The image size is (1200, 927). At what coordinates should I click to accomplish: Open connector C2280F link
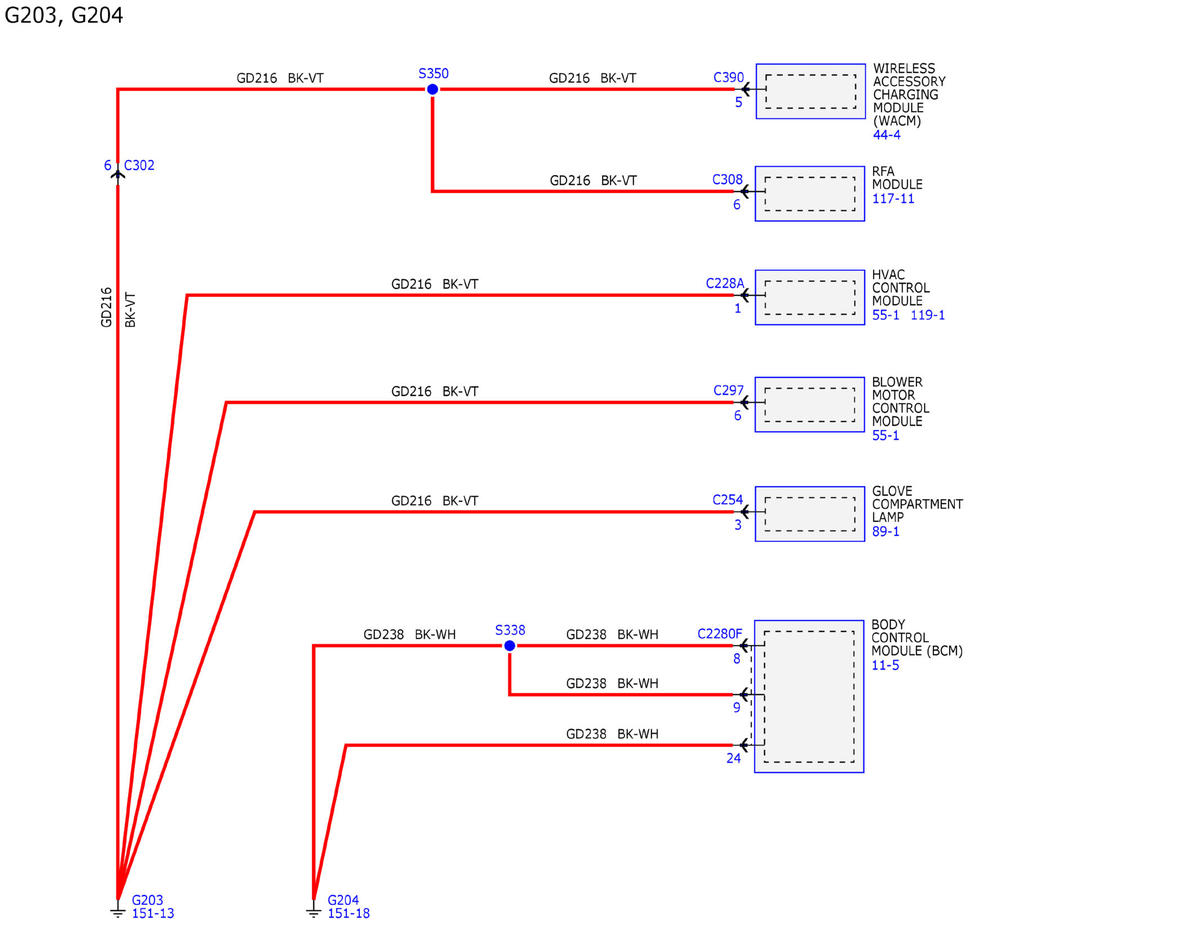click(720, 634)
